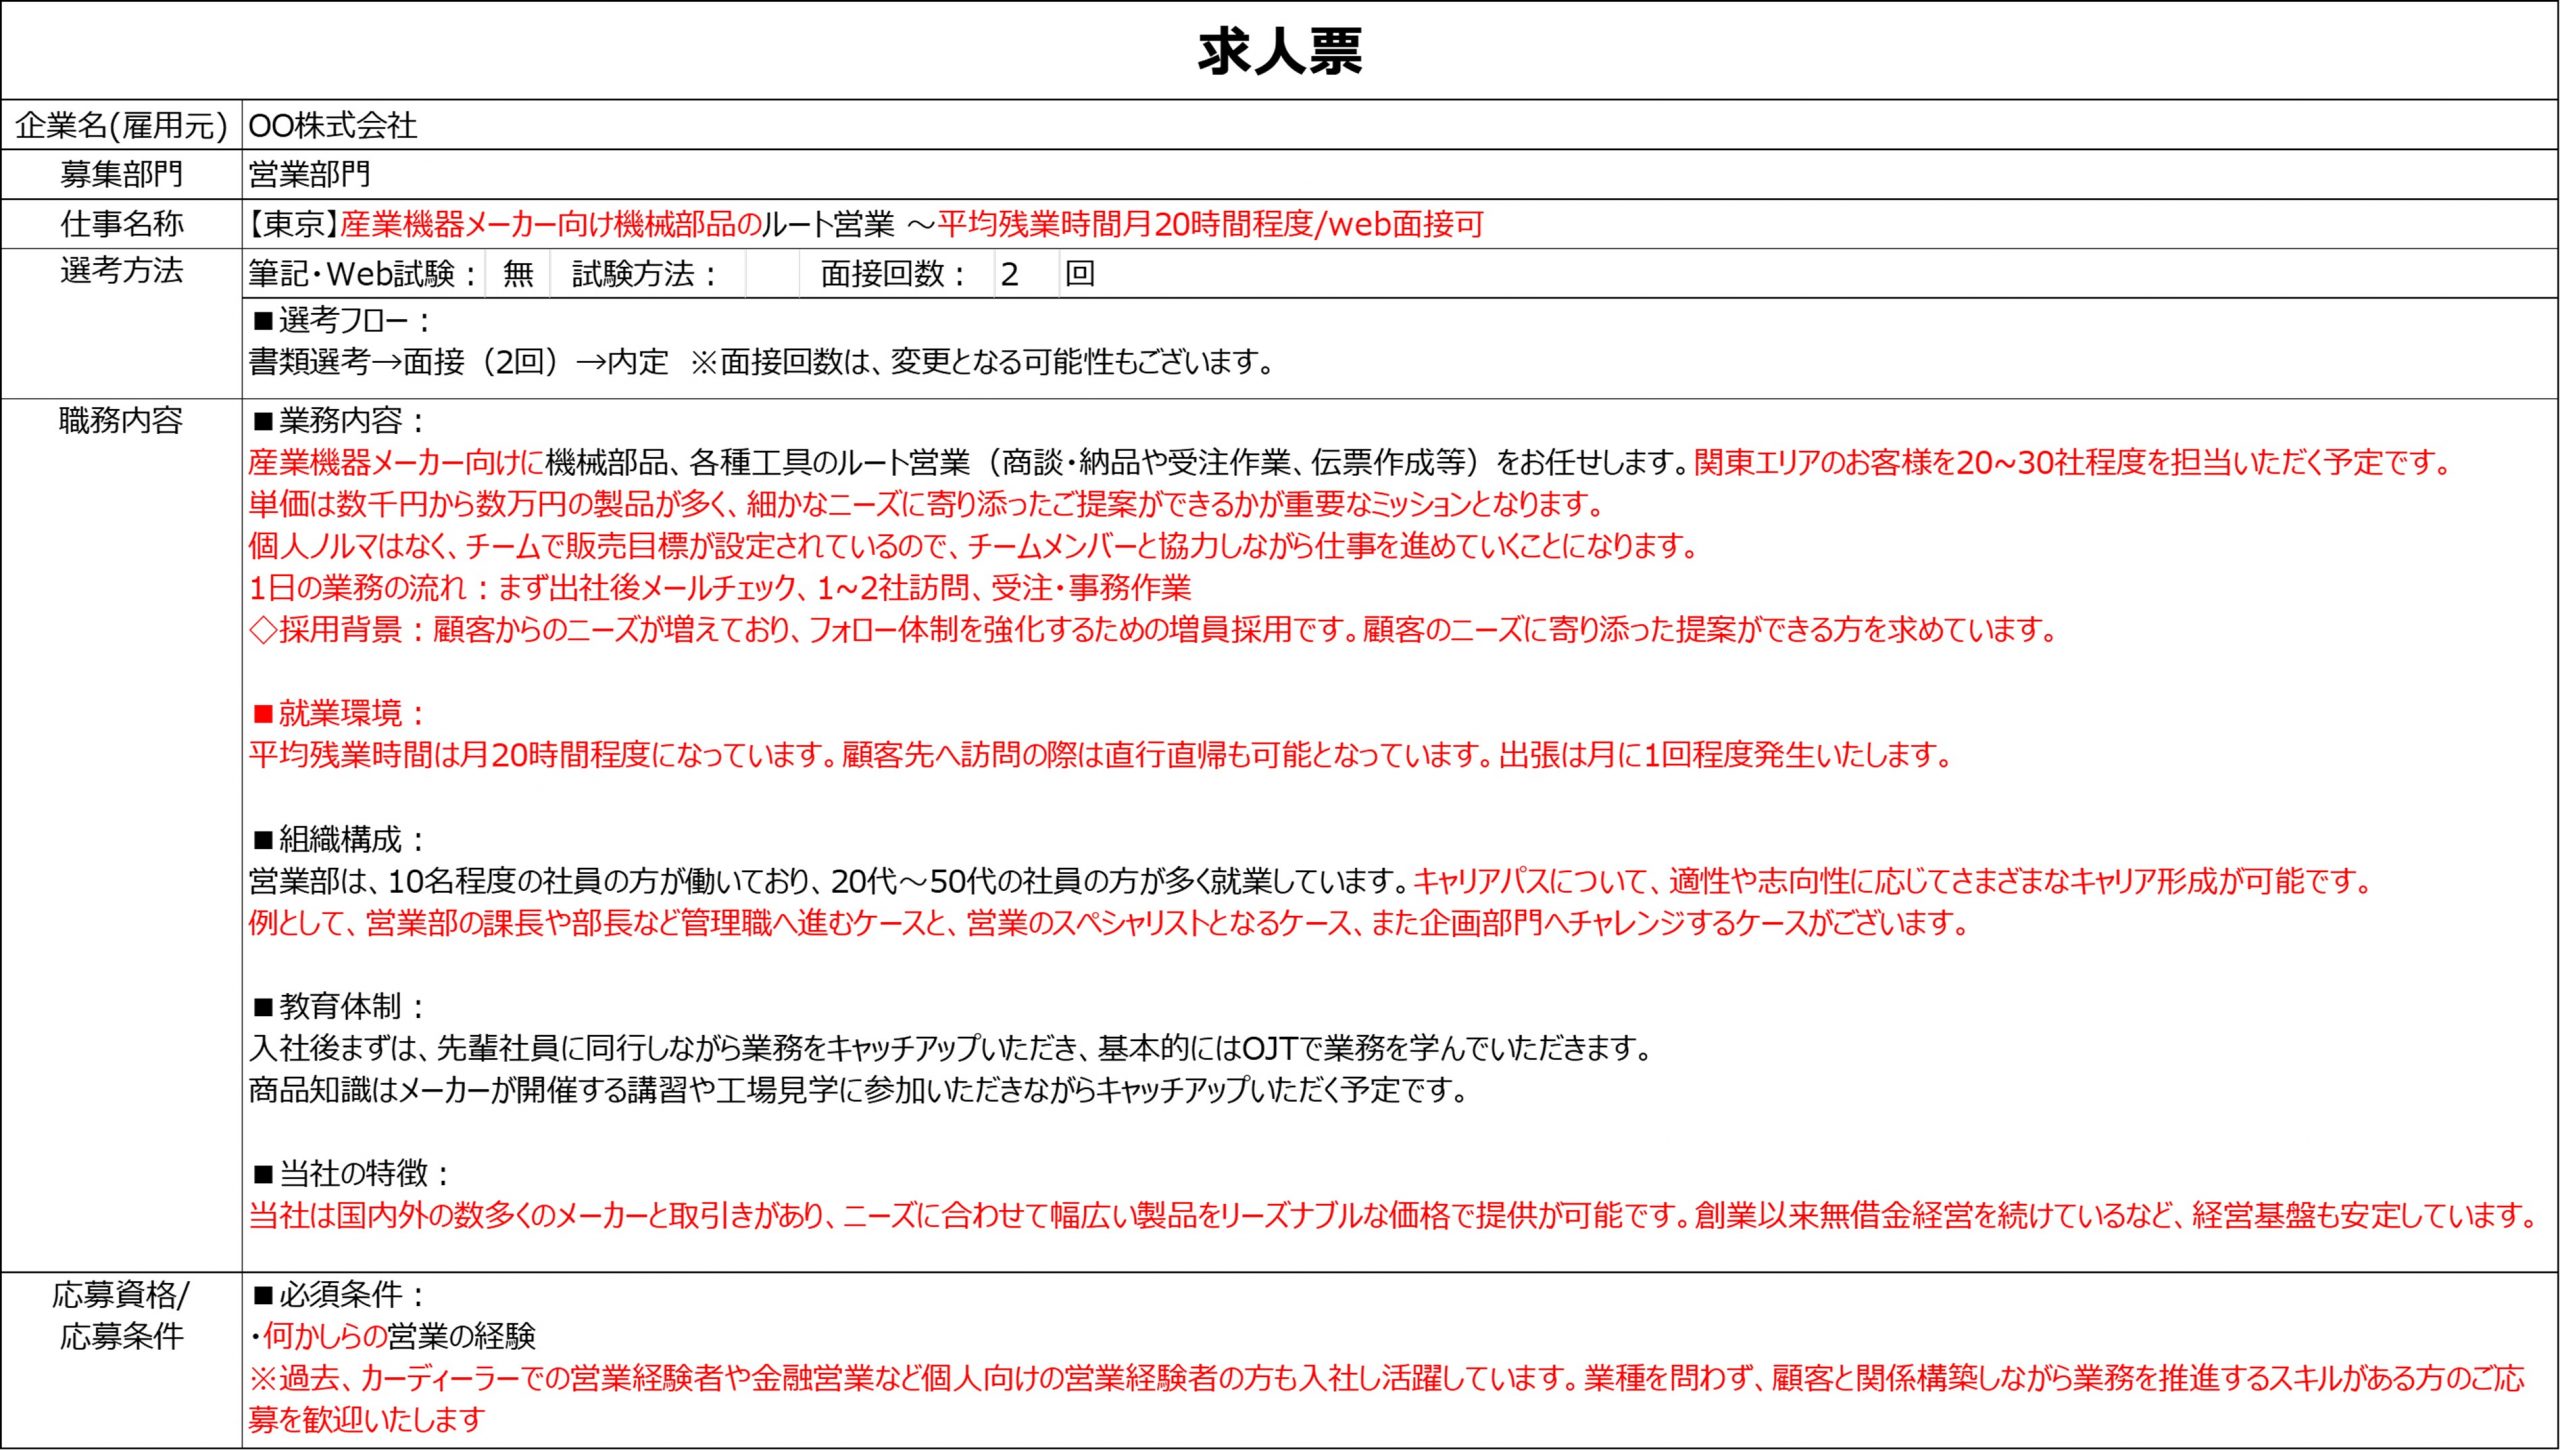Viewport: 2560px width, 1450px height.
Task: Select the 仕事名称 label cell
Action: 121,223
